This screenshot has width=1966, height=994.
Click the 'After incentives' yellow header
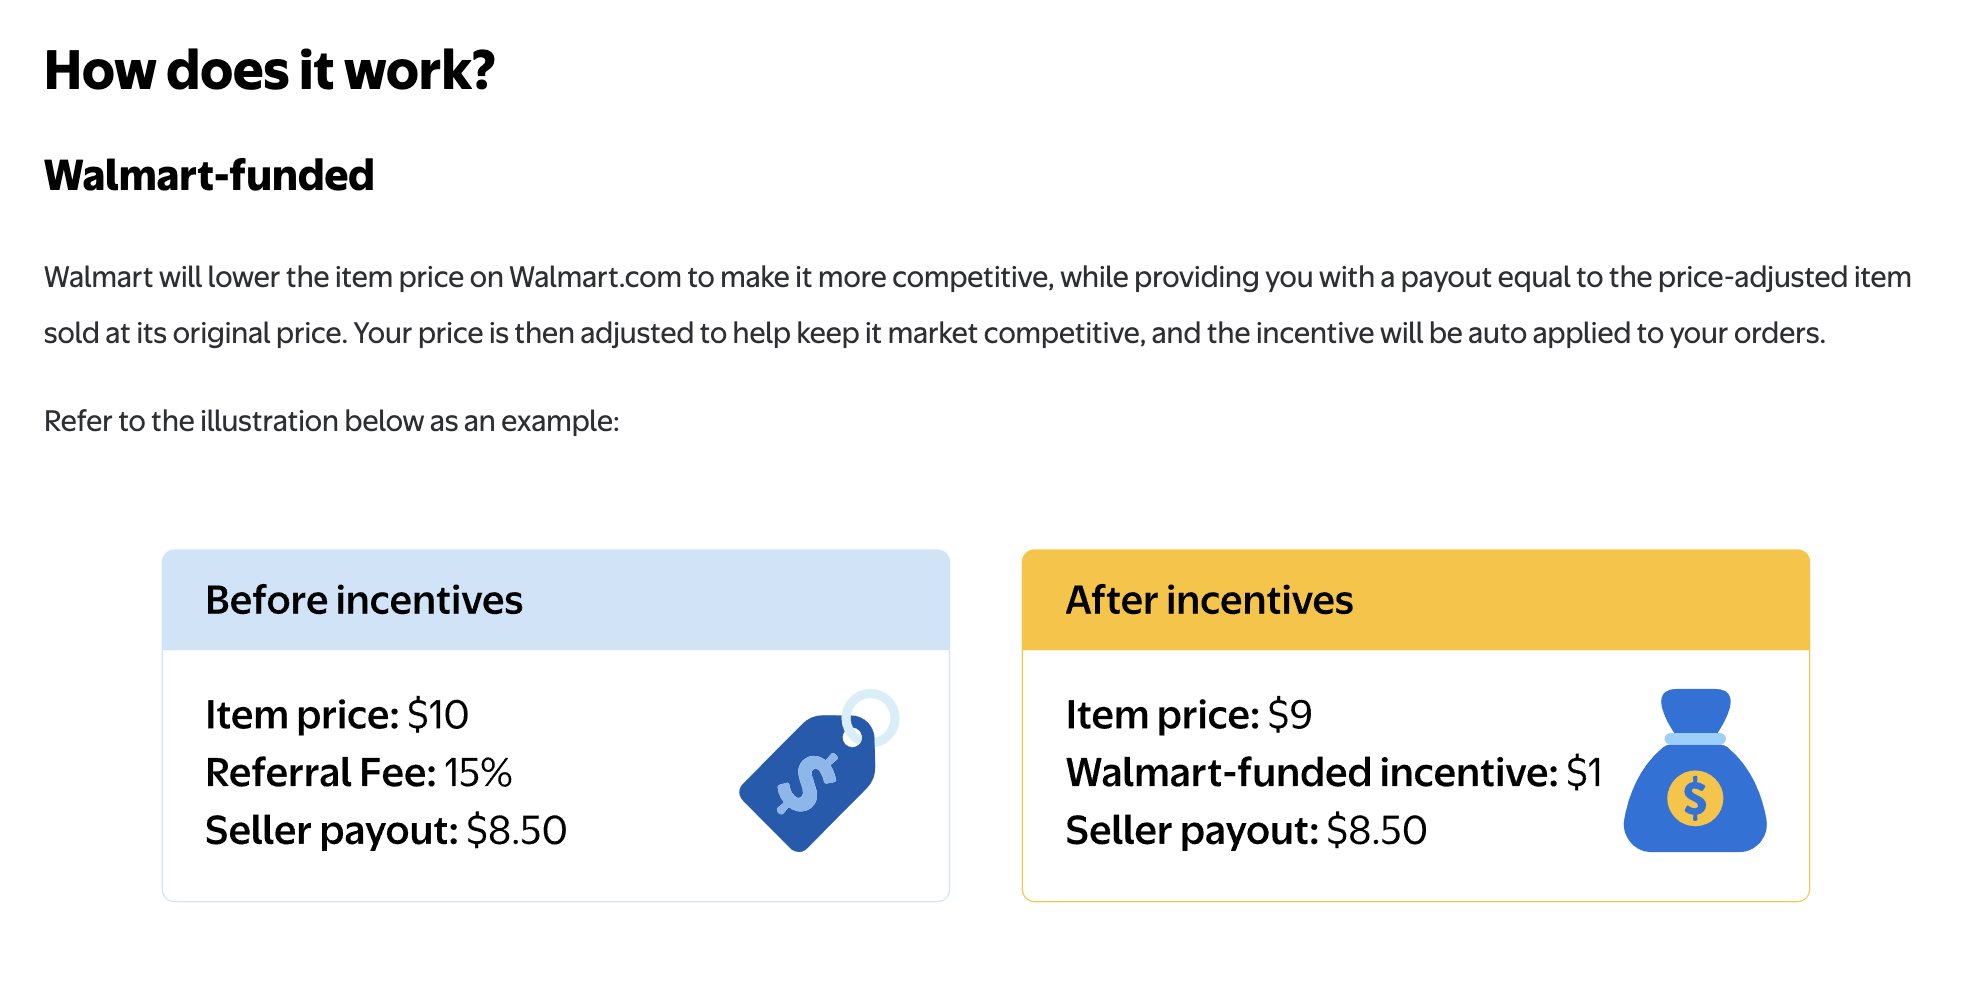[x=1416, y=600]
